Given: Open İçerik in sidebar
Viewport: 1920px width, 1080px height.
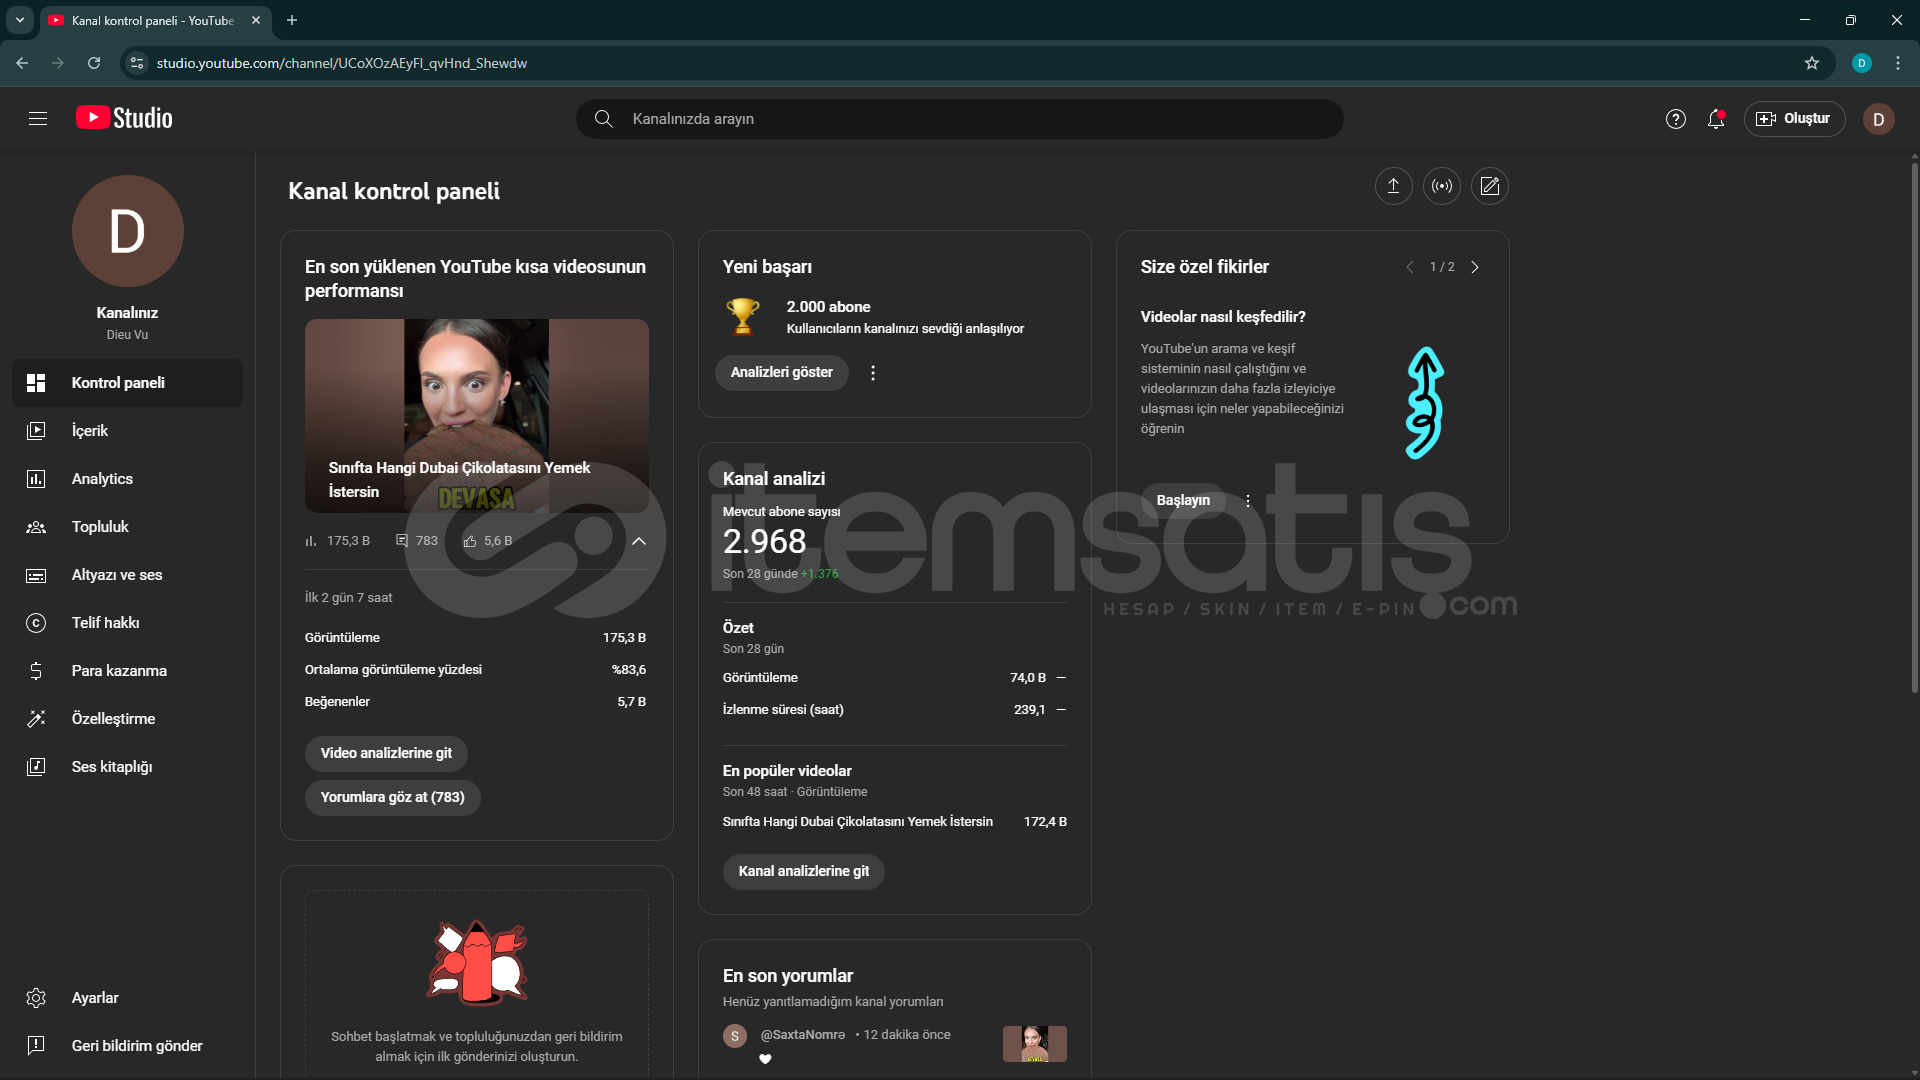Looking at the screenshot, I should click(127, 431).
